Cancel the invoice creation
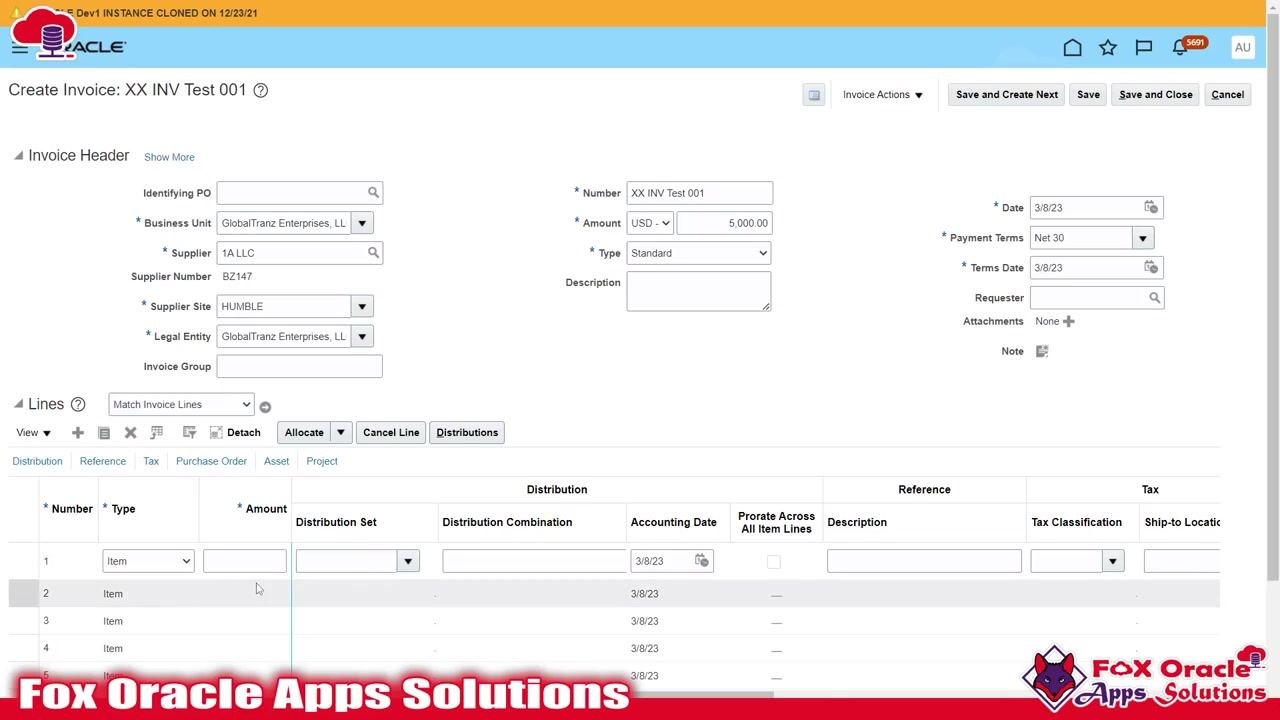 [1228, 95]
